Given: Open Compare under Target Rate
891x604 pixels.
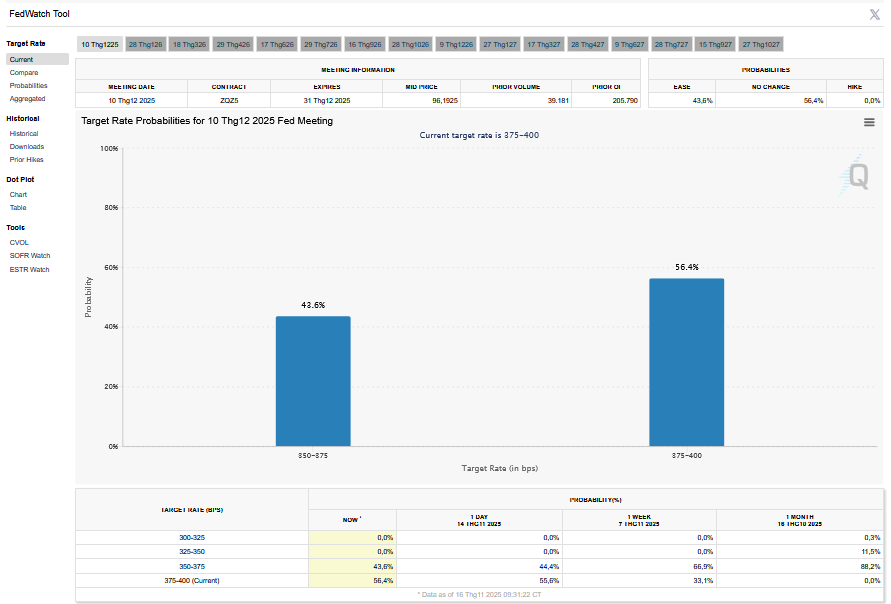Looking at the screenshot, I should click(x=24, y=73).
